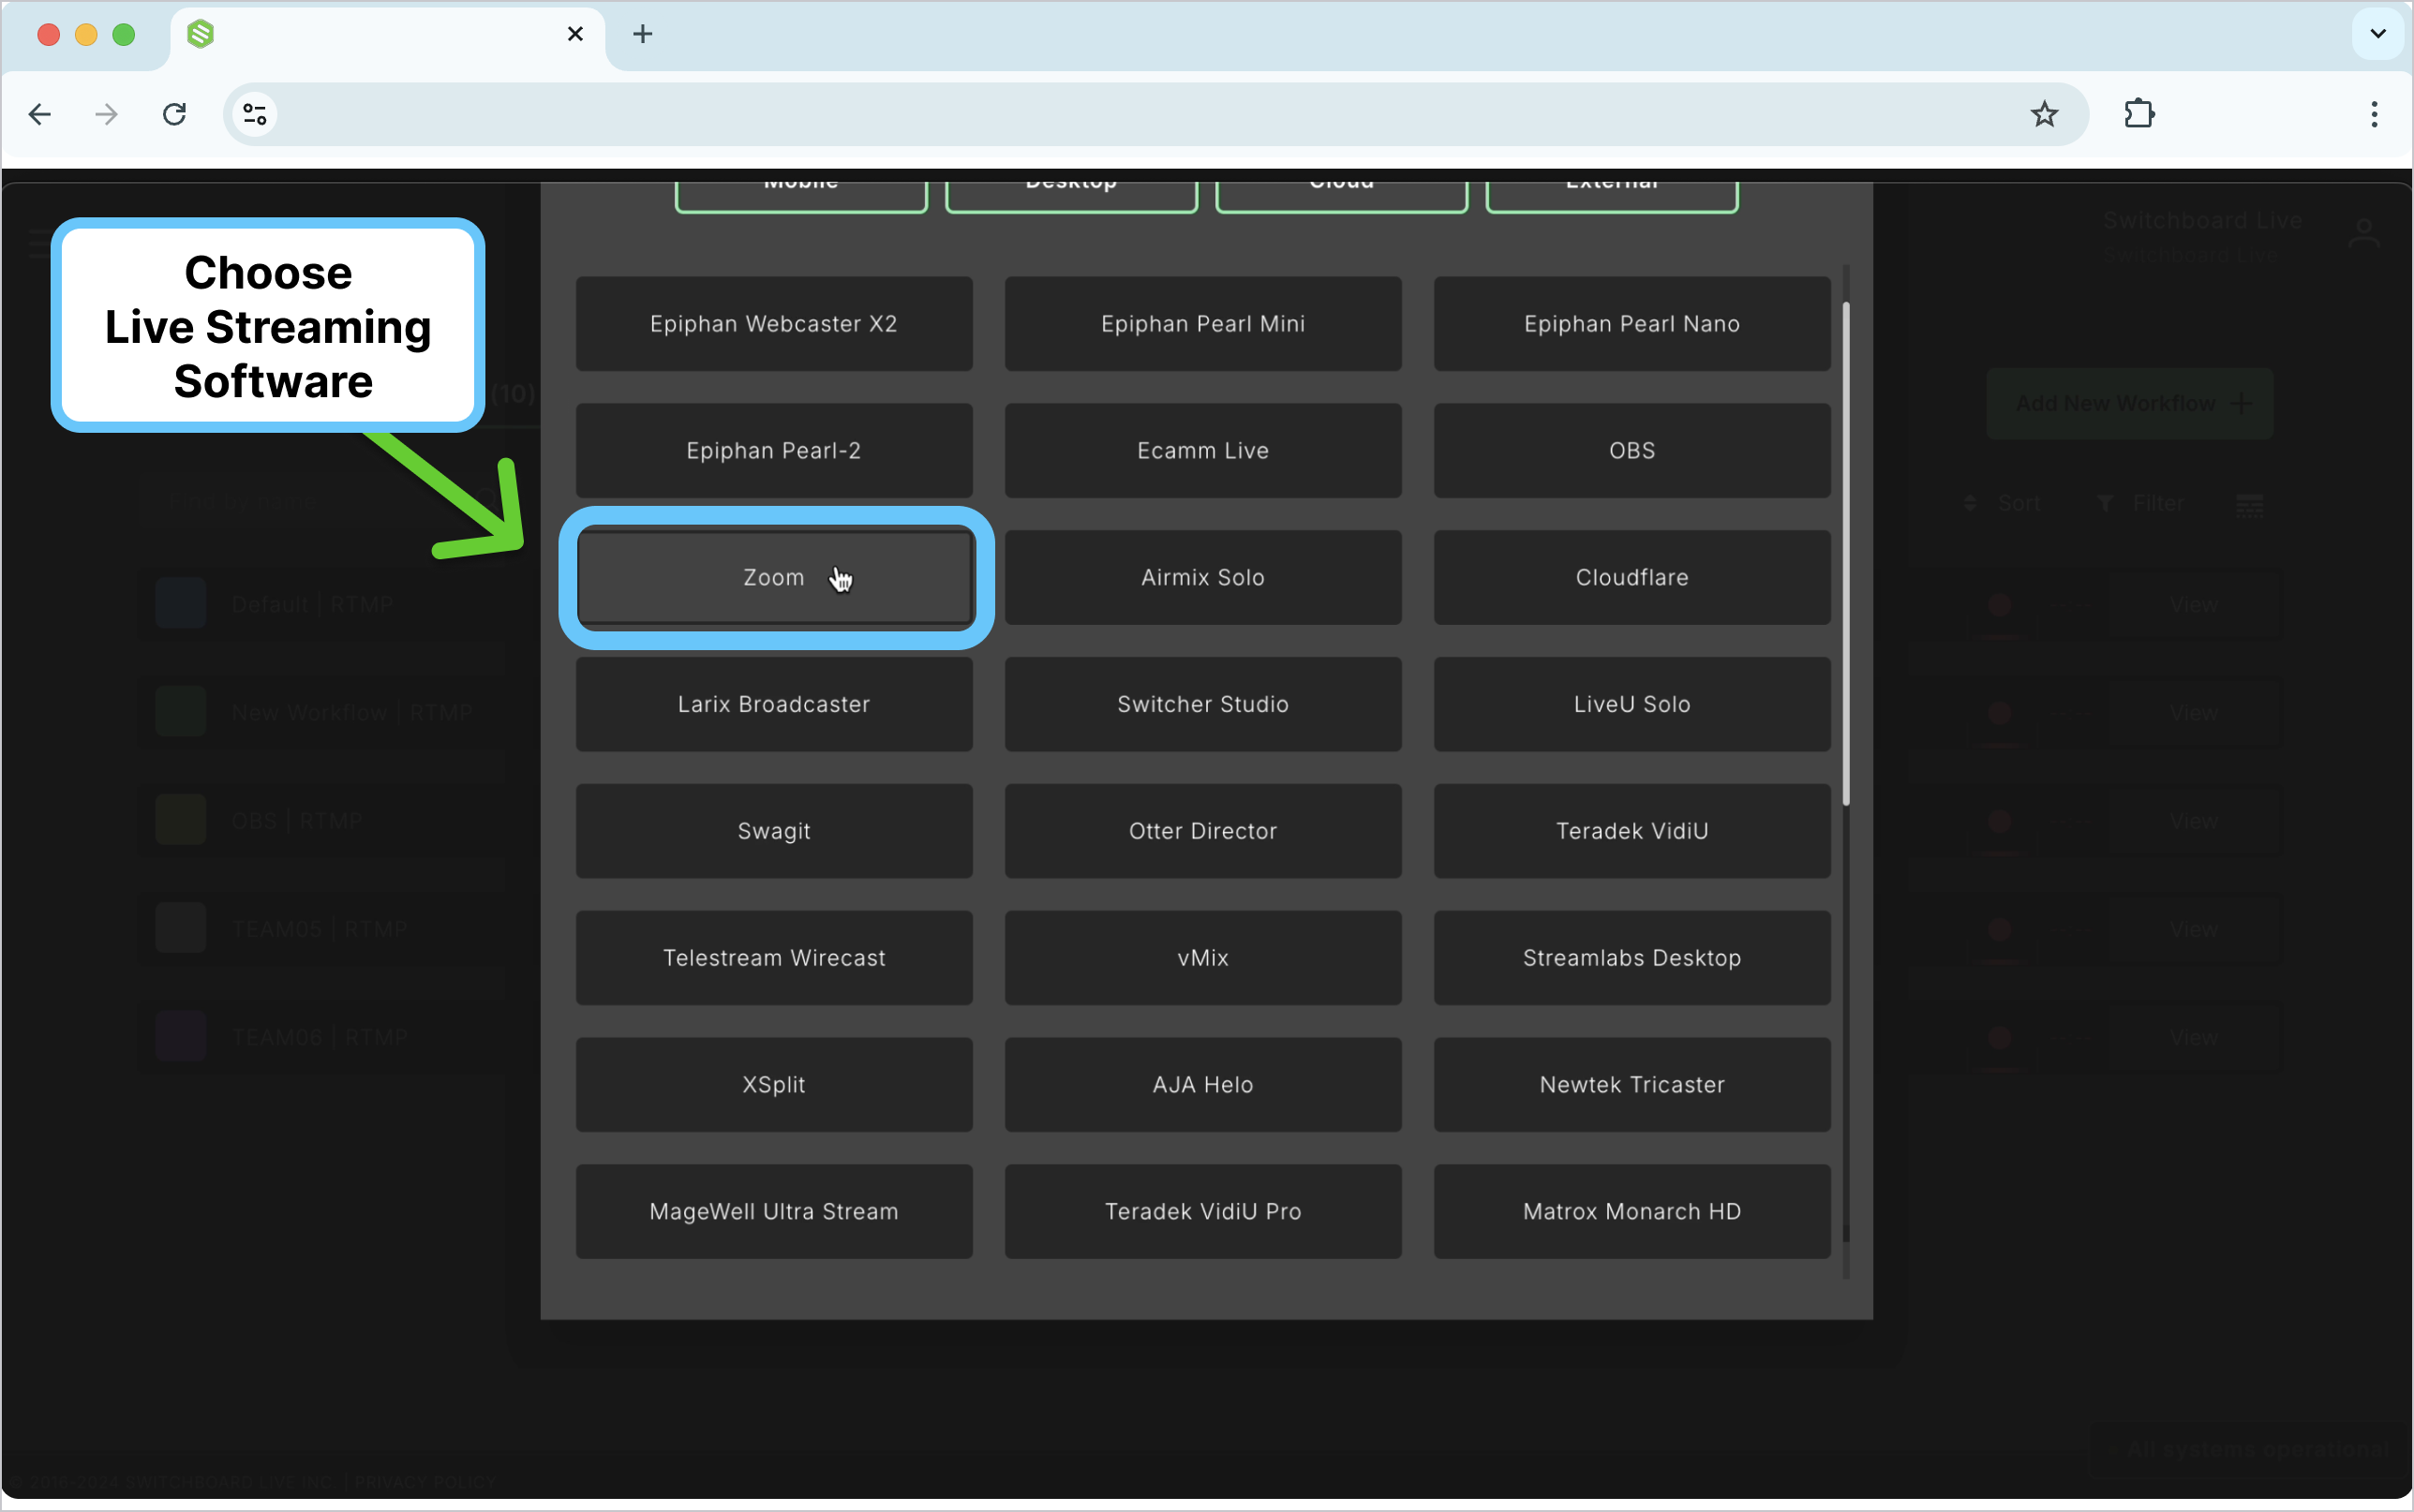Choose Ecamm Live software

coord(1203,451)
